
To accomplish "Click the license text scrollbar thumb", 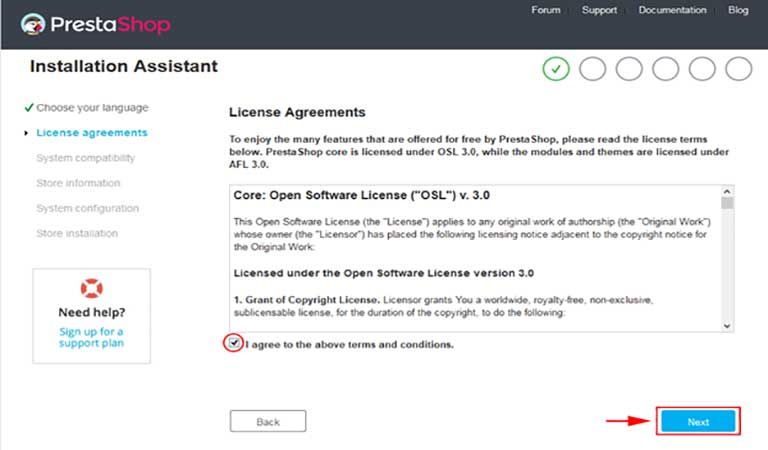I will tap(727, 203).
